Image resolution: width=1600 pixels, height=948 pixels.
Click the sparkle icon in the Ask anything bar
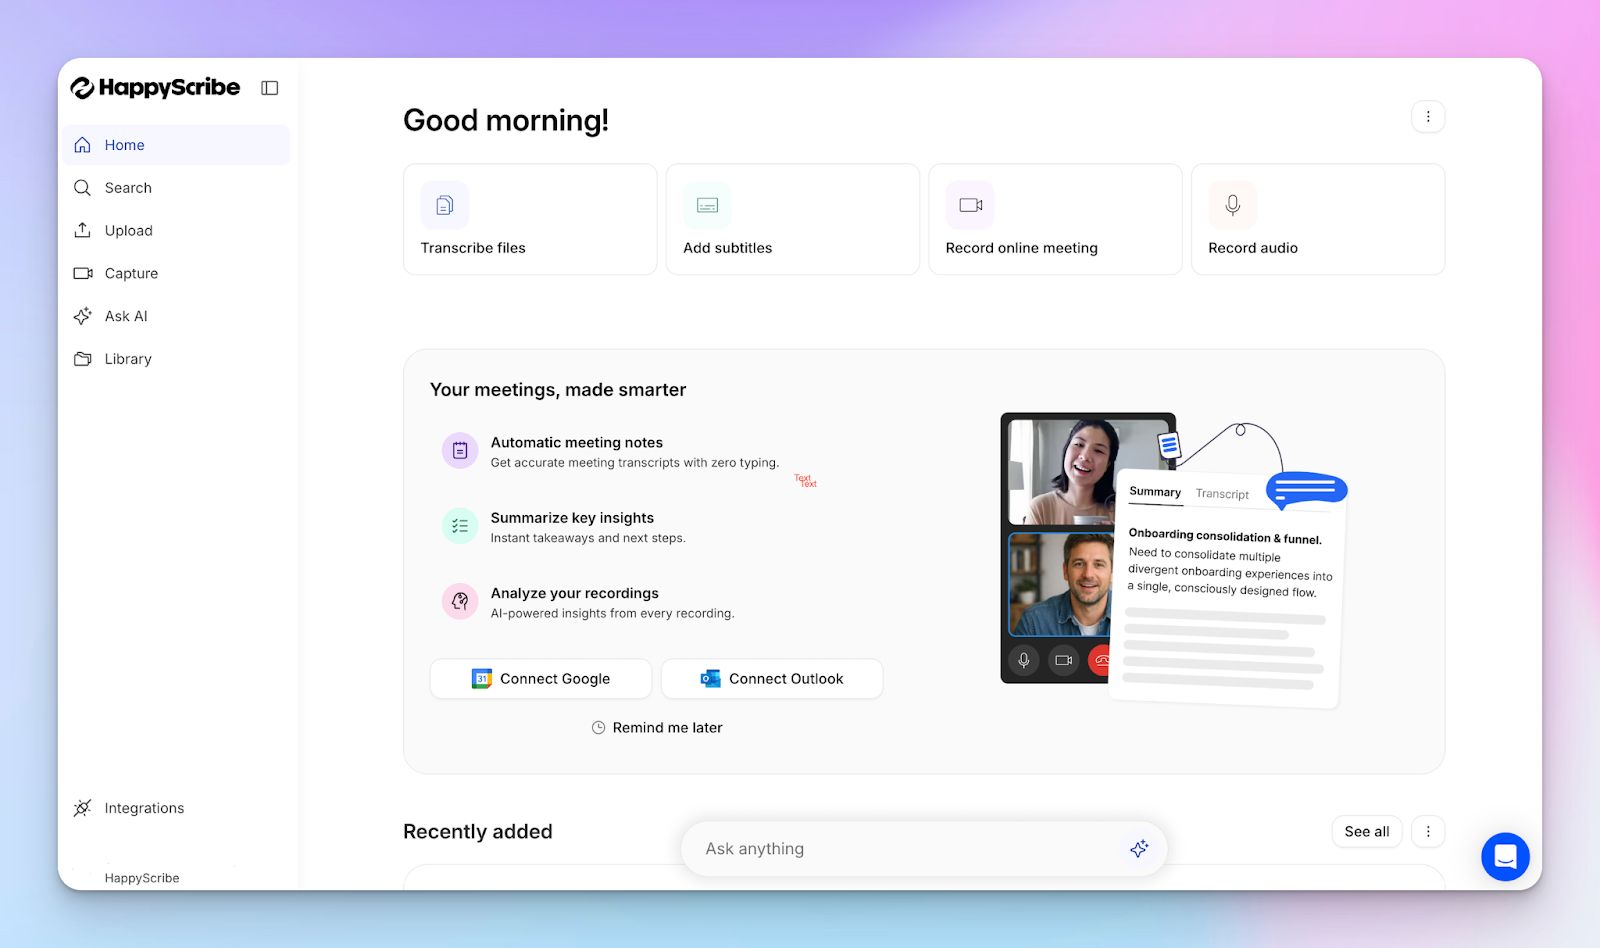(1139, 848)
